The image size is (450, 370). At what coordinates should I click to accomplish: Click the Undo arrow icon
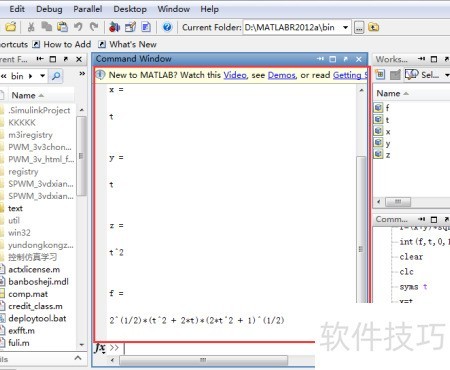pos(78,27)
